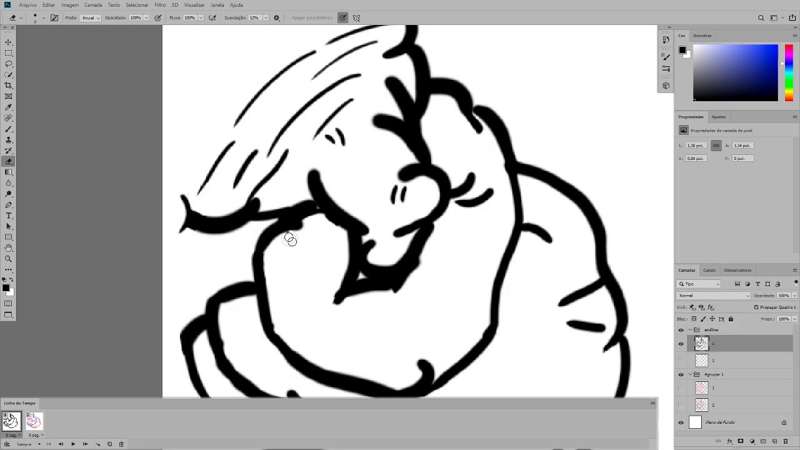Screen dimensions: 800x450
Task: Toggle the layer filter on/off switch
Action: pos(795,282)
